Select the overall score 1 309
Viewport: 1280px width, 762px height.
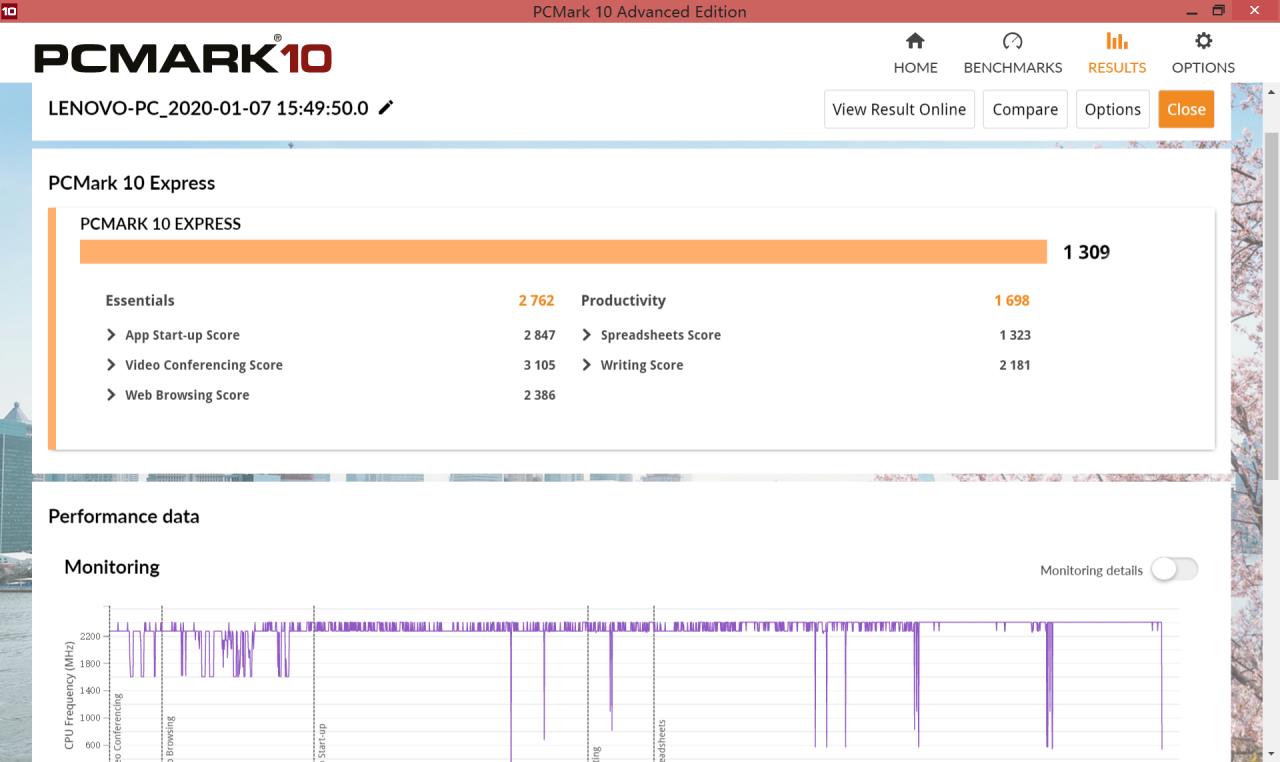coord(1087,252)
